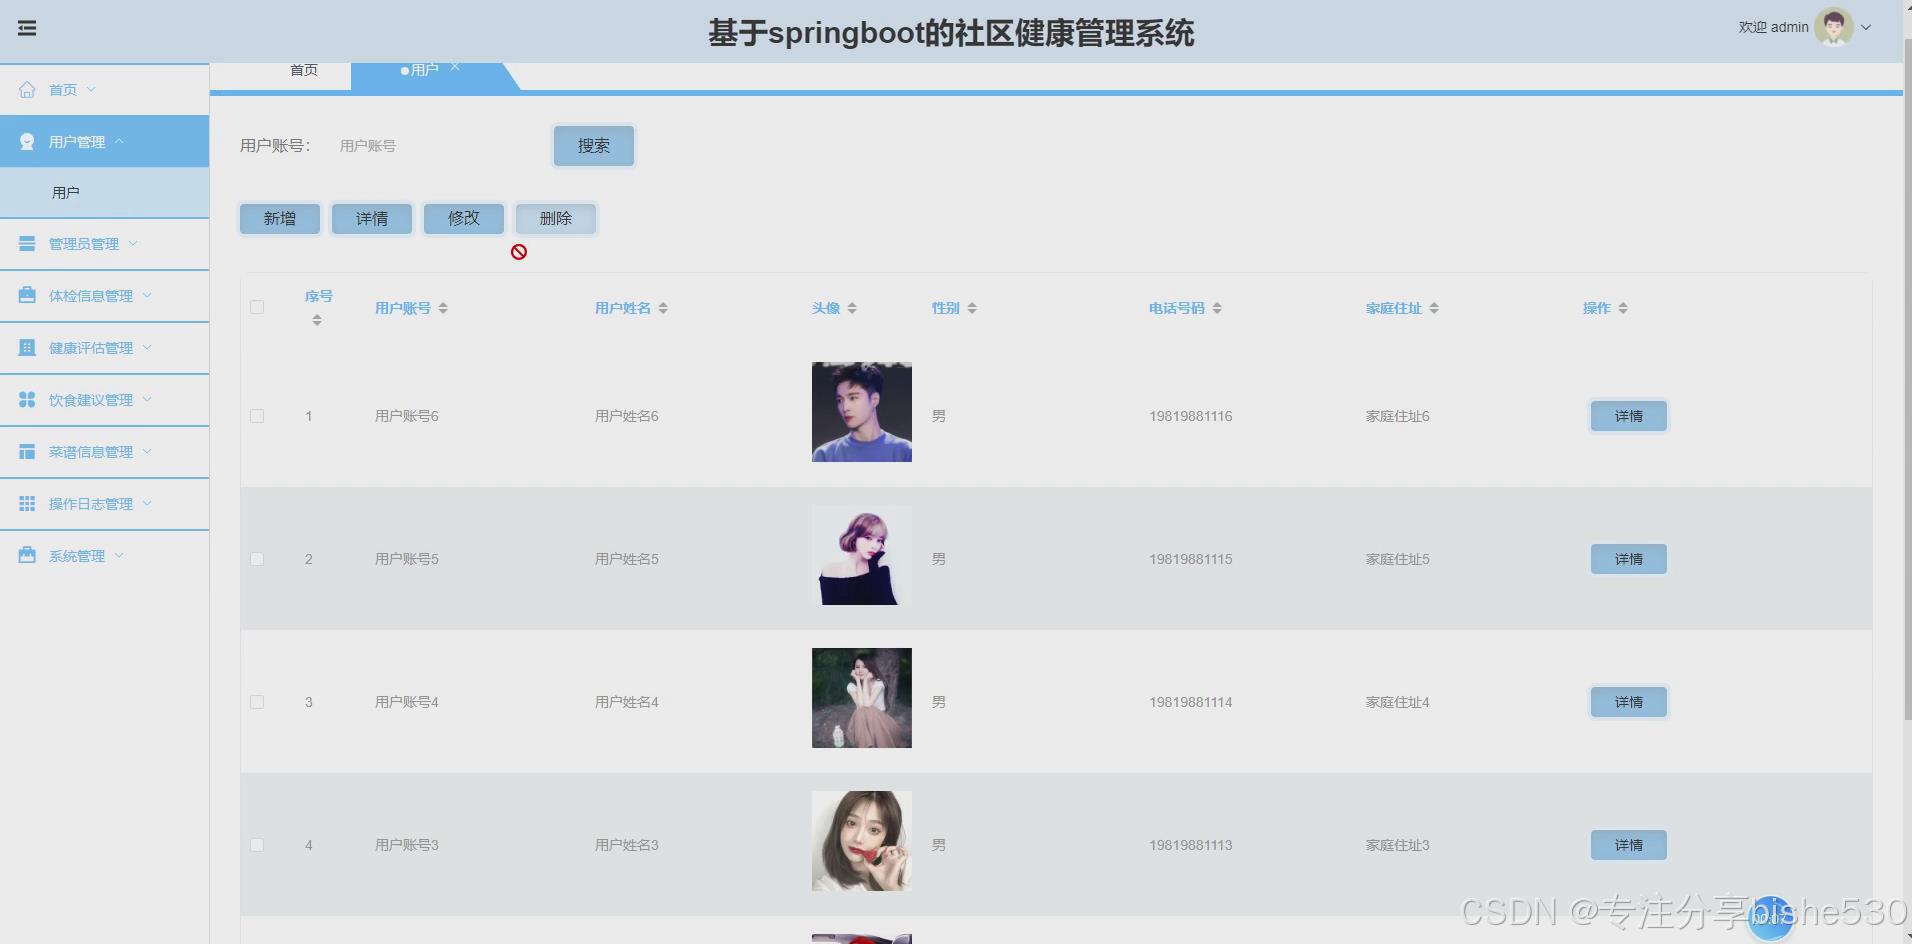Image resolution: width=1912 pixels, height=944 pixels.
Task: Open 管理员管理 menu
Action: [x=105, y=244]
